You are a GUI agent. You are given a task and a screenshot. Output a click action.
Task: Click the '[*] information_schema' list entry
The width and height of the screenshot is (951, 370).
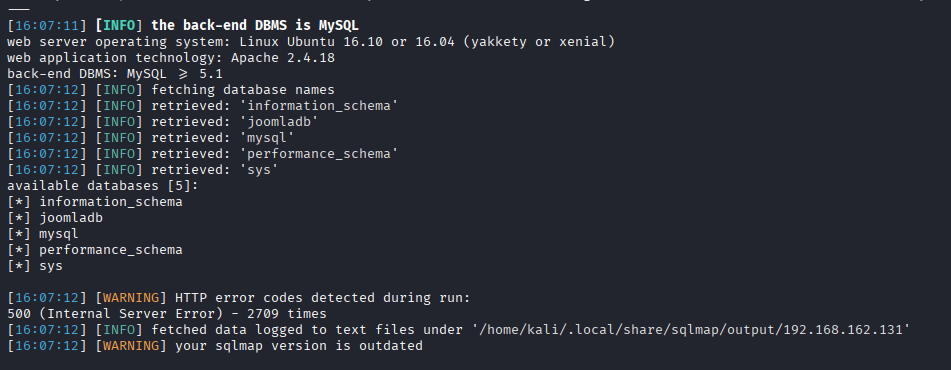click(95, 201)
